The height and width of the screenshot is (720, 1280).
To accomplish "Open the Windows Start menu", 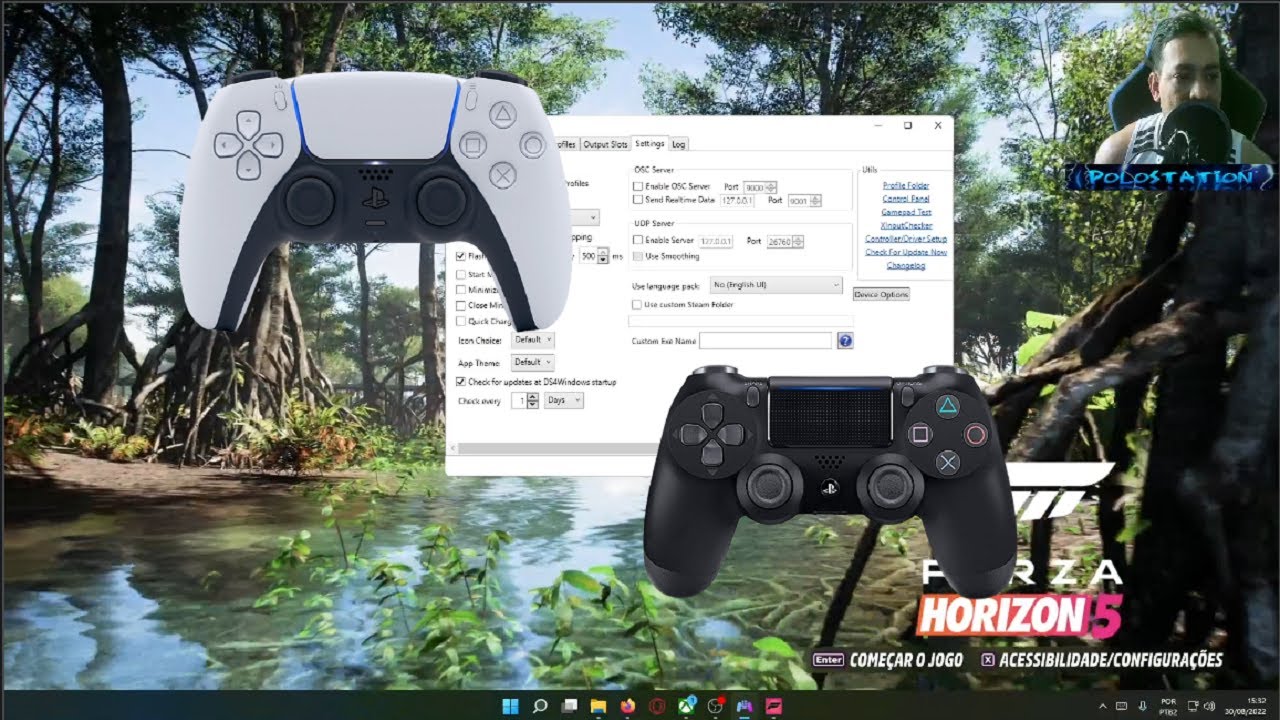I will pyautogui.click(x=510, y=706).
